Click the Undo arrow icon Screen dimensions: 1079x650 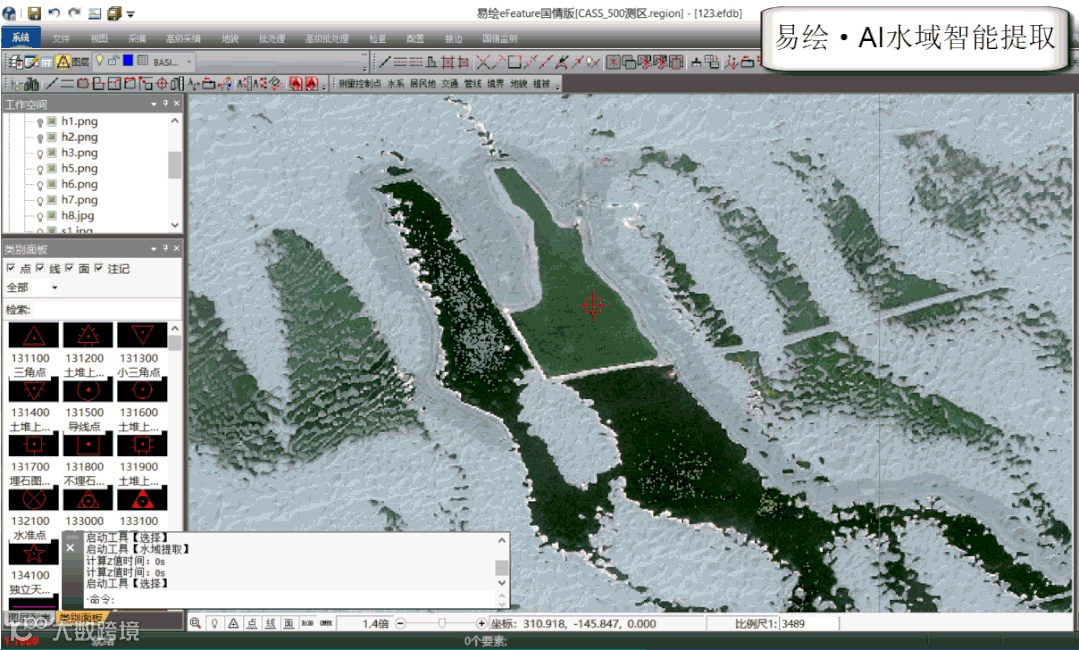tap(54, 12)
